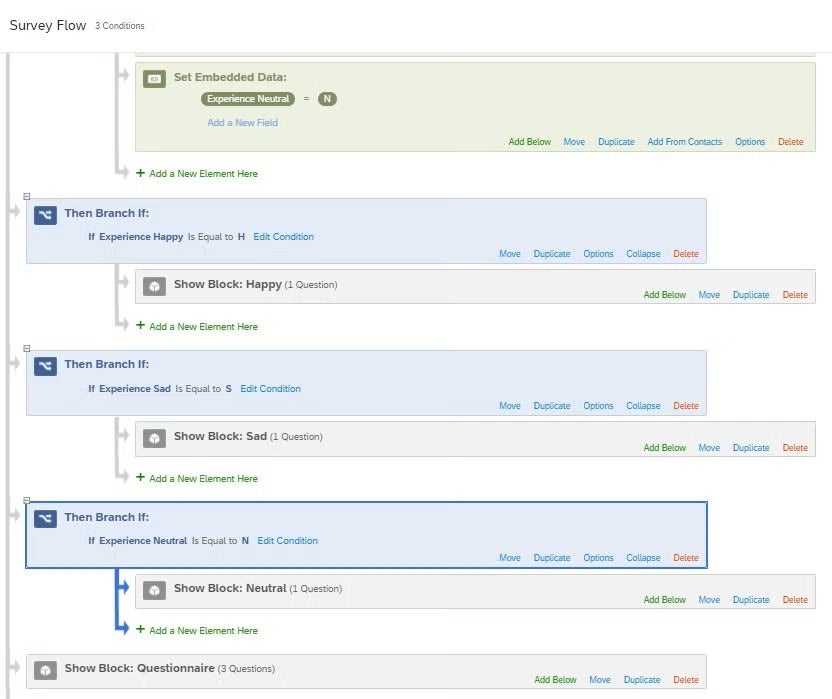Delete the Show Block: Neutral element

795,600
